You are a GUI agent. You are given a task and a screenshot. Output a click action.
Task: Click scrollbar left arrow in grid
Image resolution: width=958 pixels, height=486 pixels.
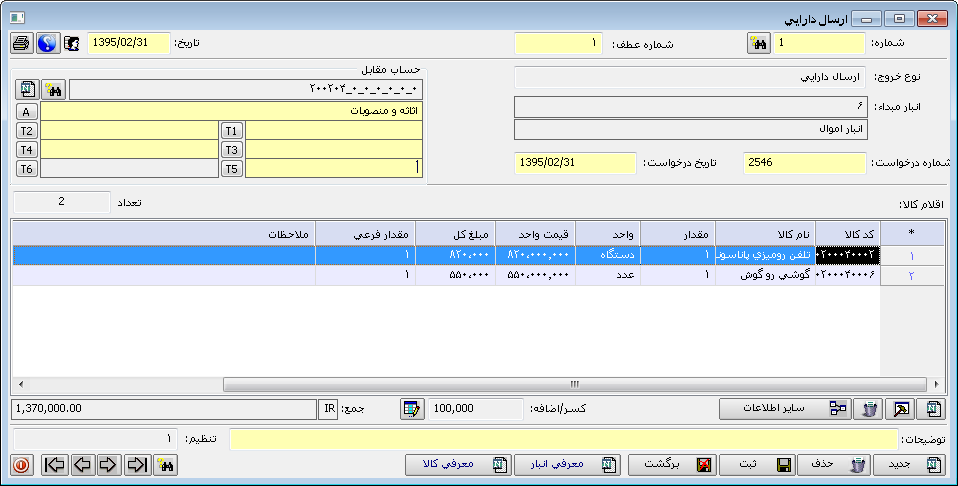[x=21, y=385]
